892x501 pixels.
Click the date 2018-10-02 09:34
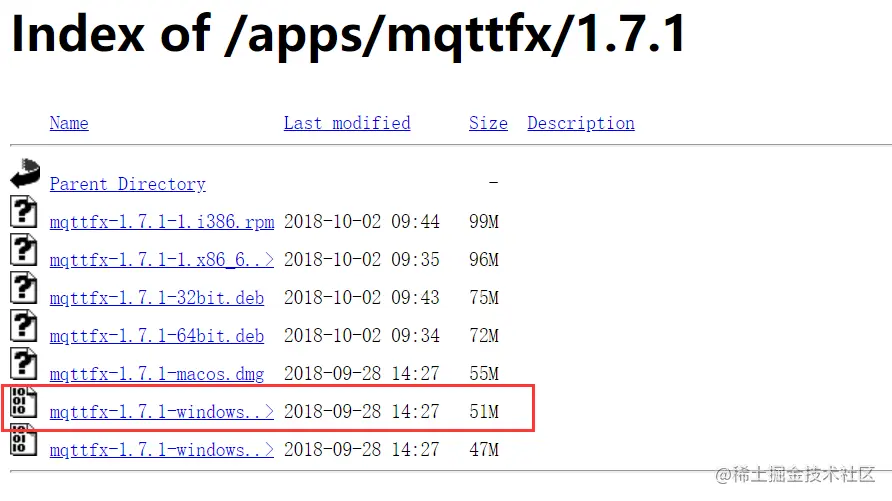[362, 336]
